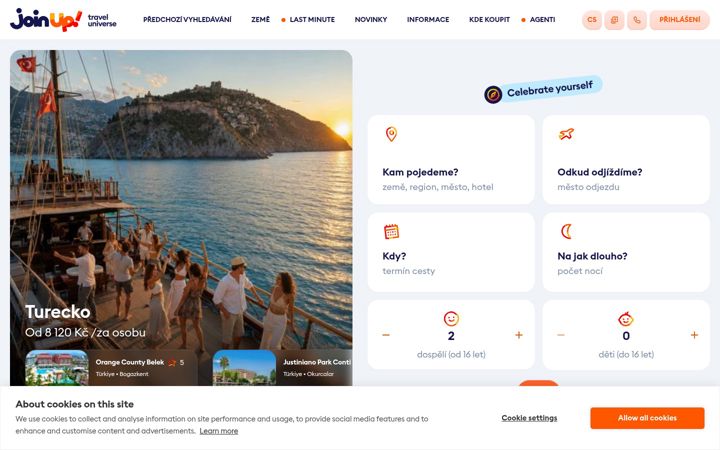Decrease number of adults
This screenshot has width=720, height=450.
pos(386,335)
